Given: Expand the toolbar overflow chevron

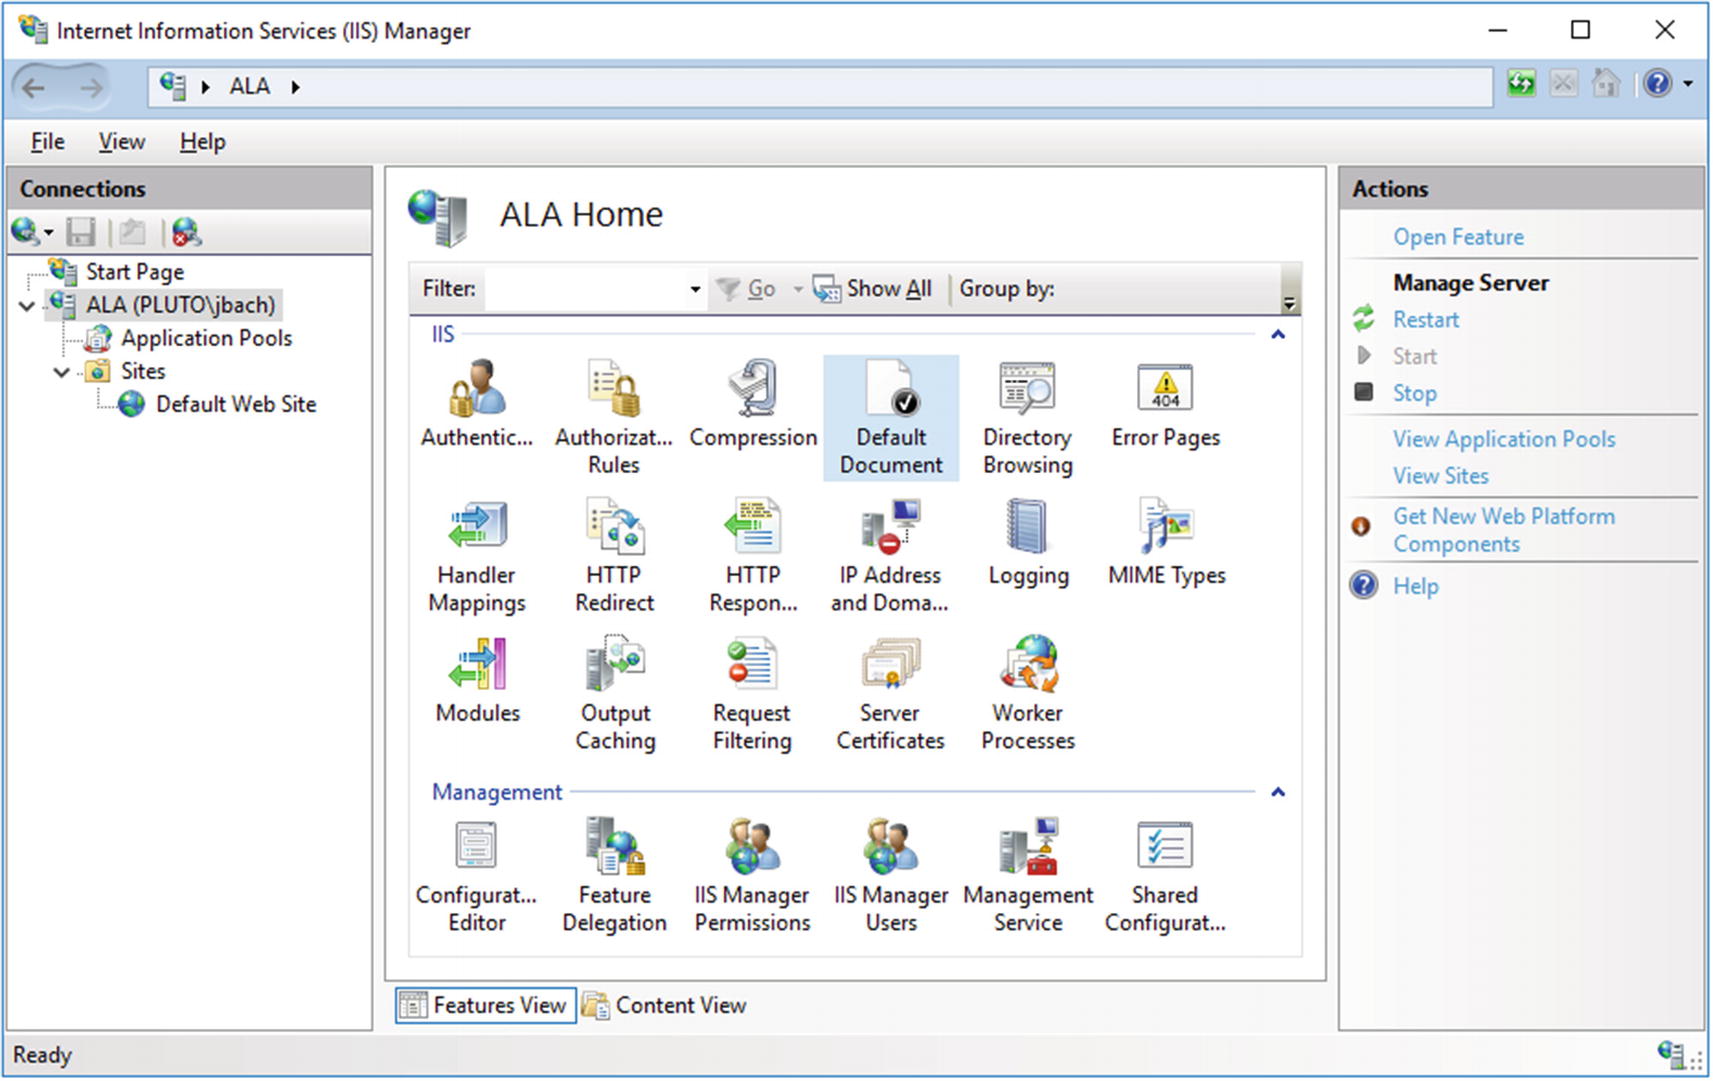Looking at the screenshot, I should pyautogui.click(x=1290, y=303).
